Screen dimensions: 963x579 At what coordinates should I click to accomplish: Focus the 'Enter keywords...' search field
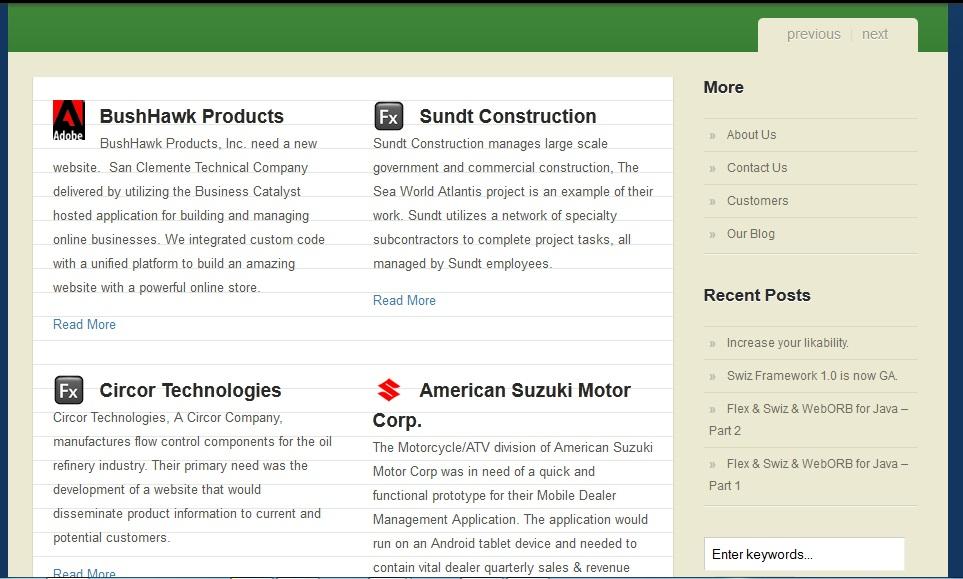(x=804, y=554)
